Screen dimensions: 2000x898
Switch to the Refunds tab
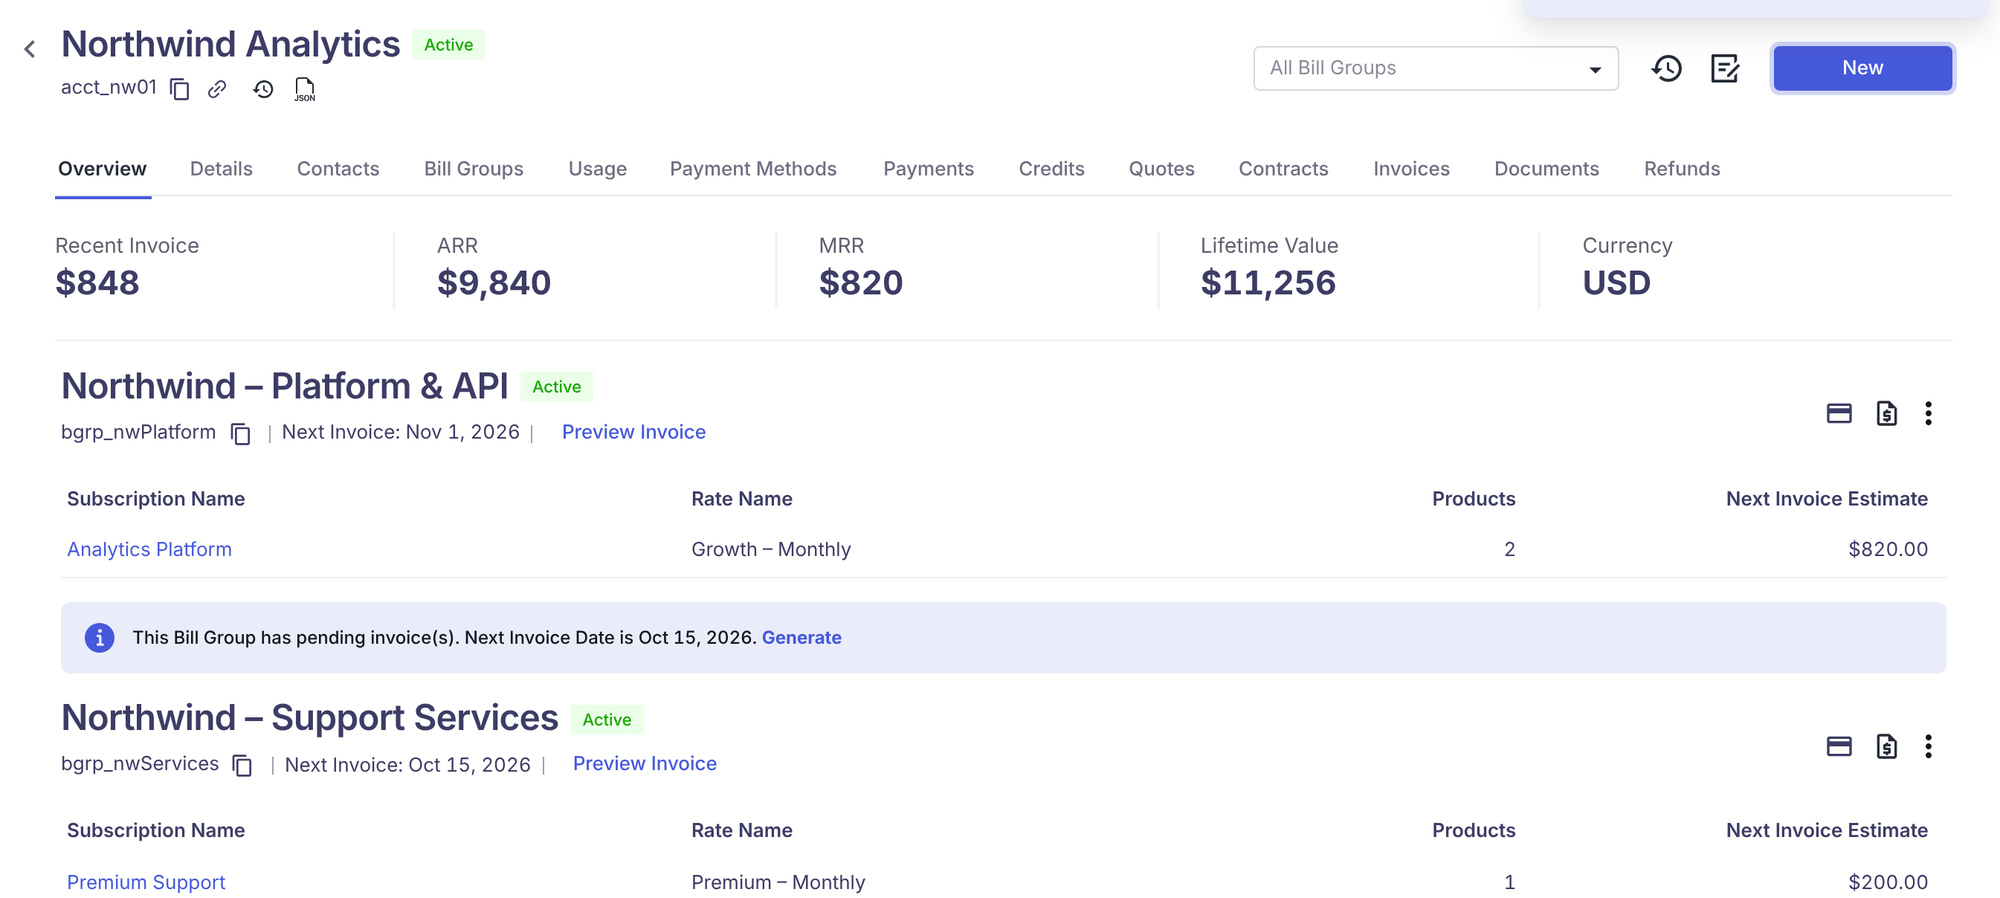pyautogui.click(x=1682, y=169)
